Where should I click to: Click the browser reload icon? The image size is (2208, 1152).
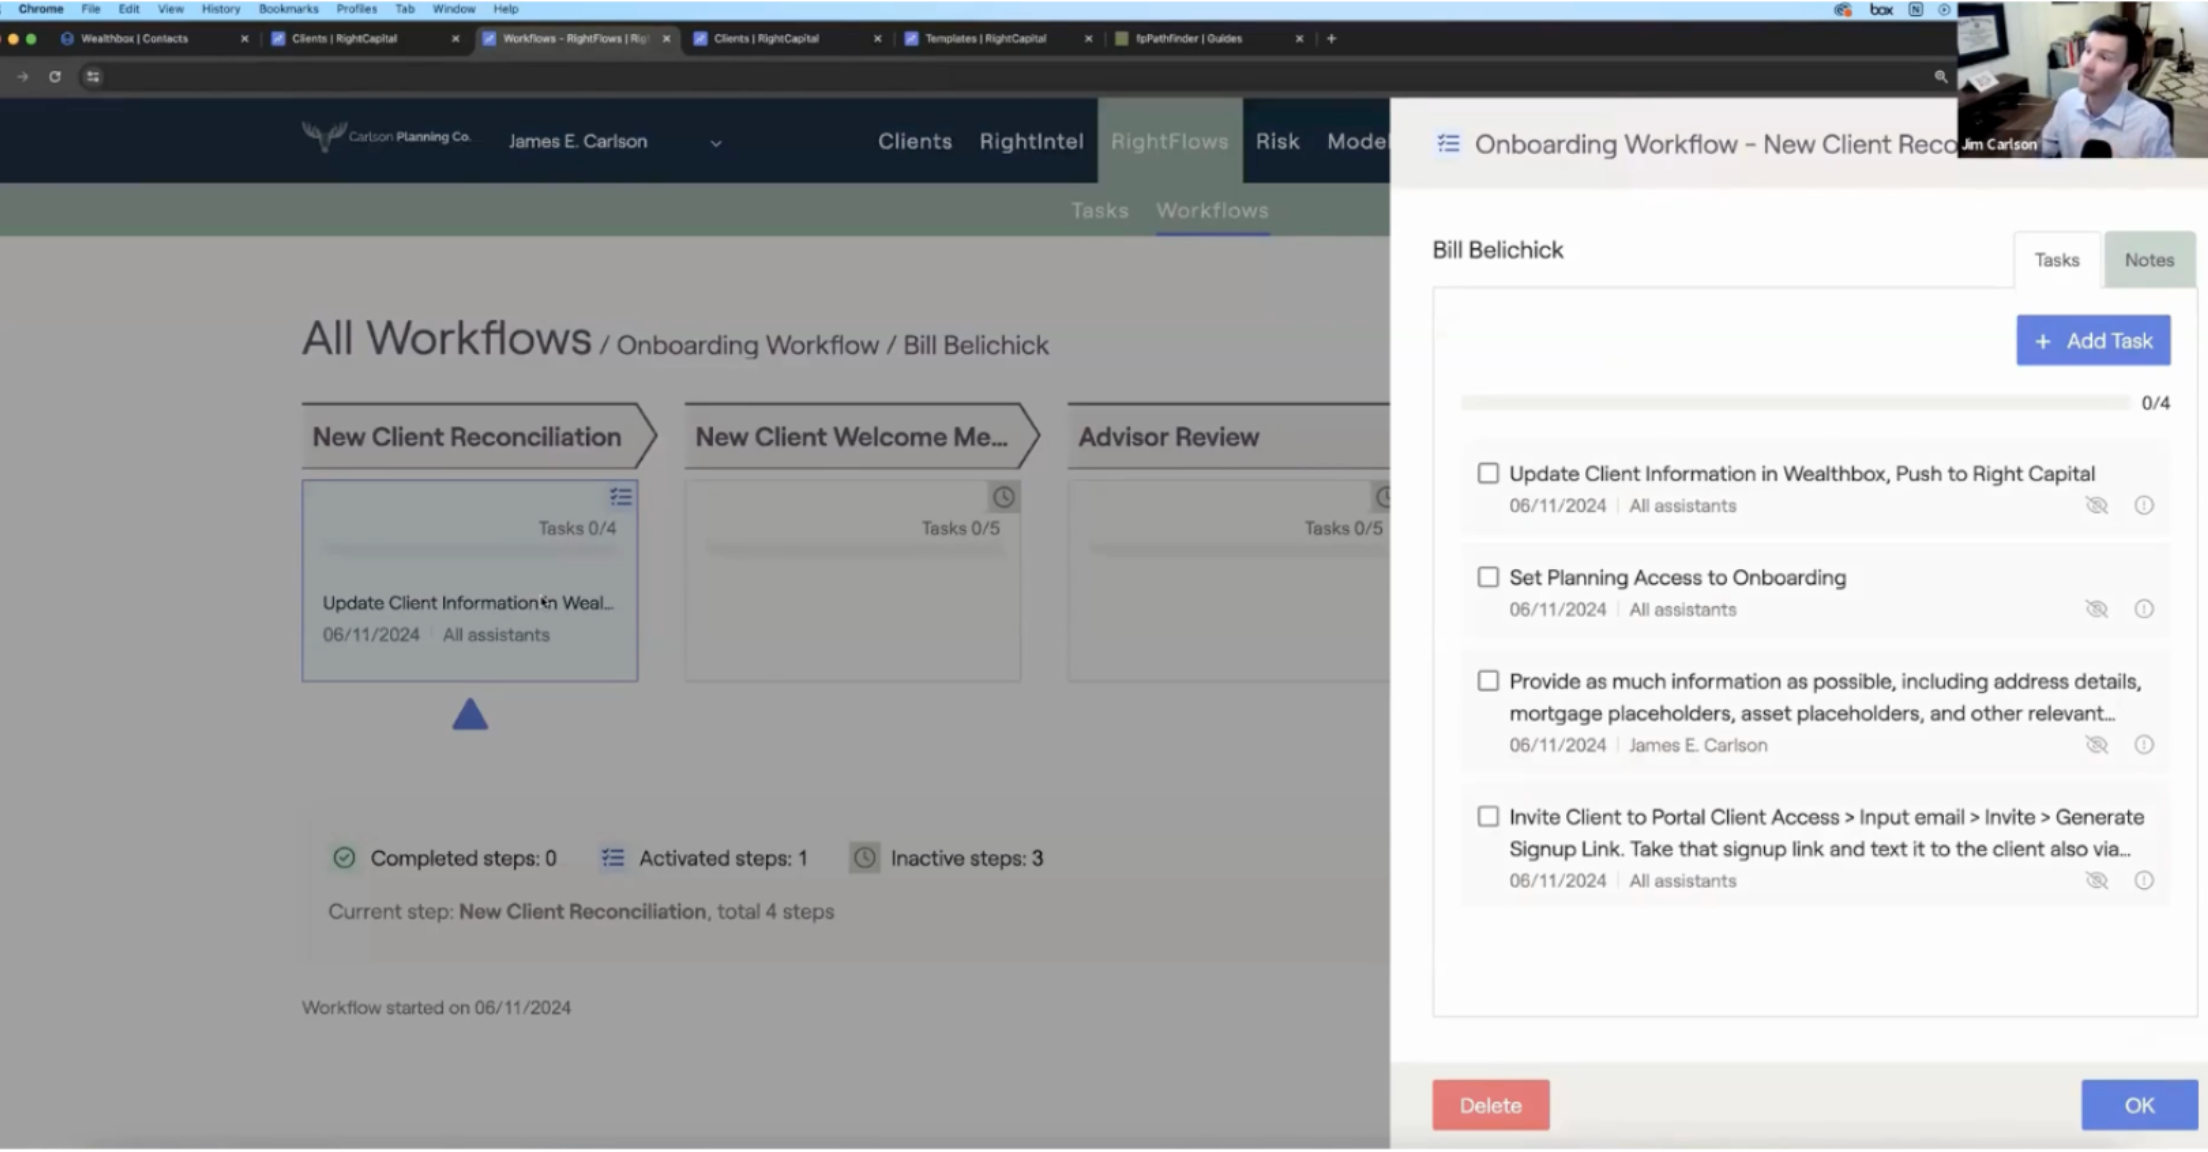pyautogui.click(x=55, y=76)
